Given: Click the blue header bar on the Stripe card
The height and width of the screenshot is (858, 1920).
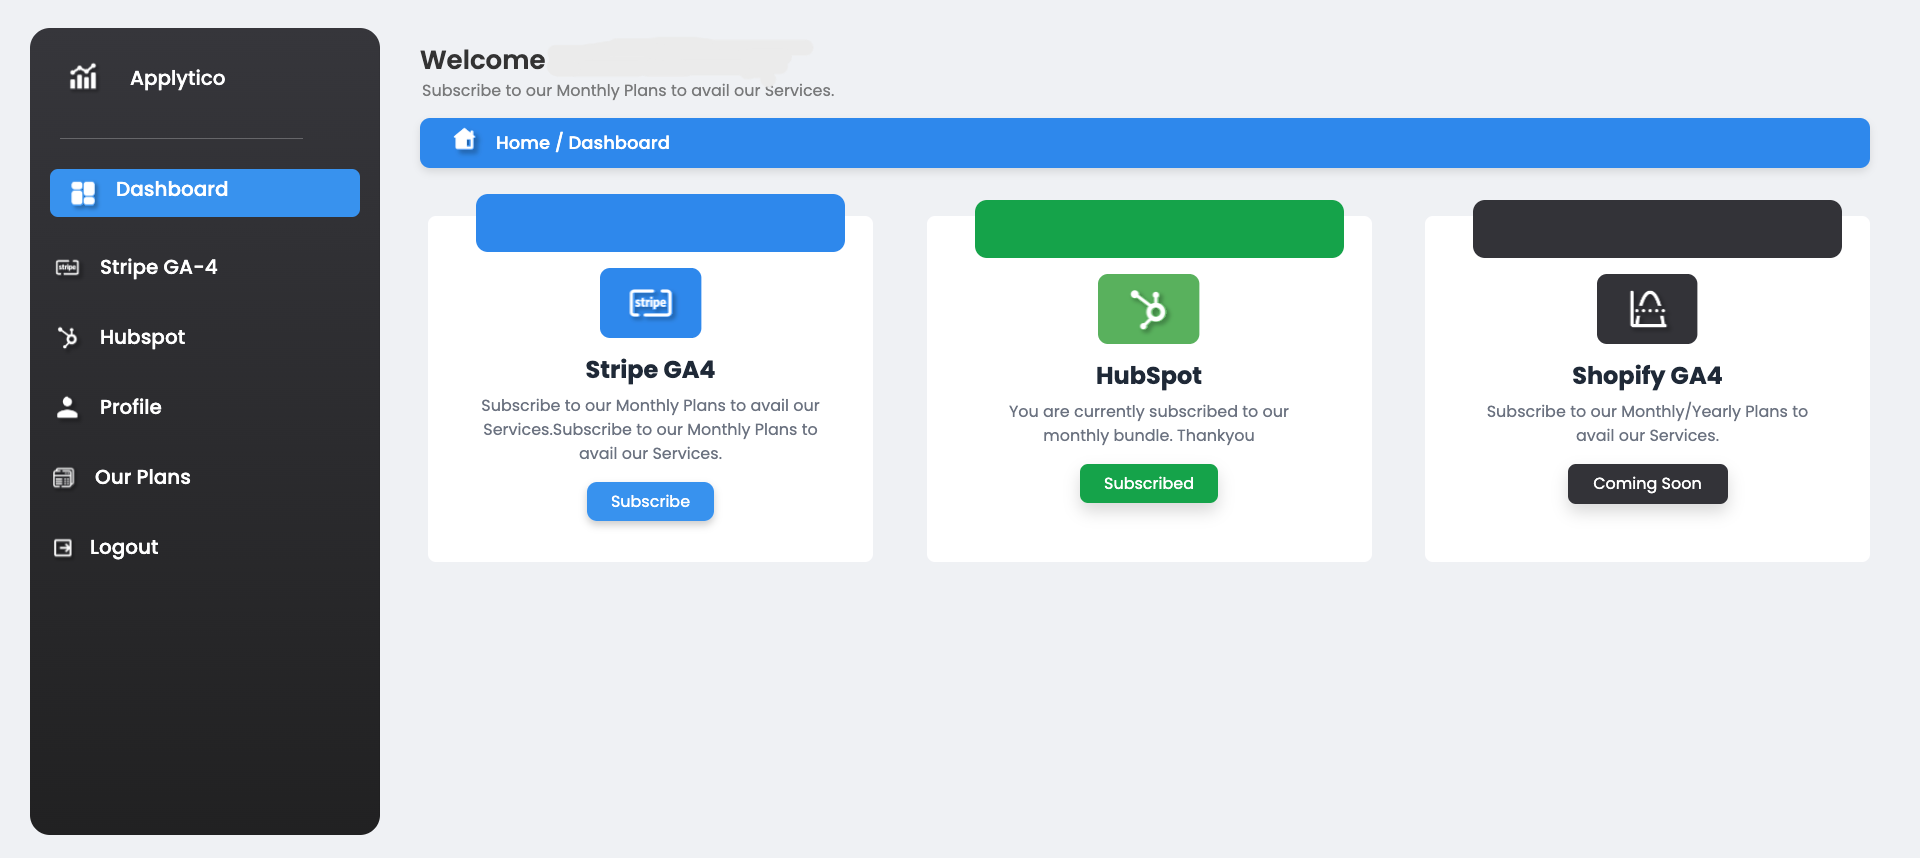Looking at the screenshot, I should [x=660, y=223].
